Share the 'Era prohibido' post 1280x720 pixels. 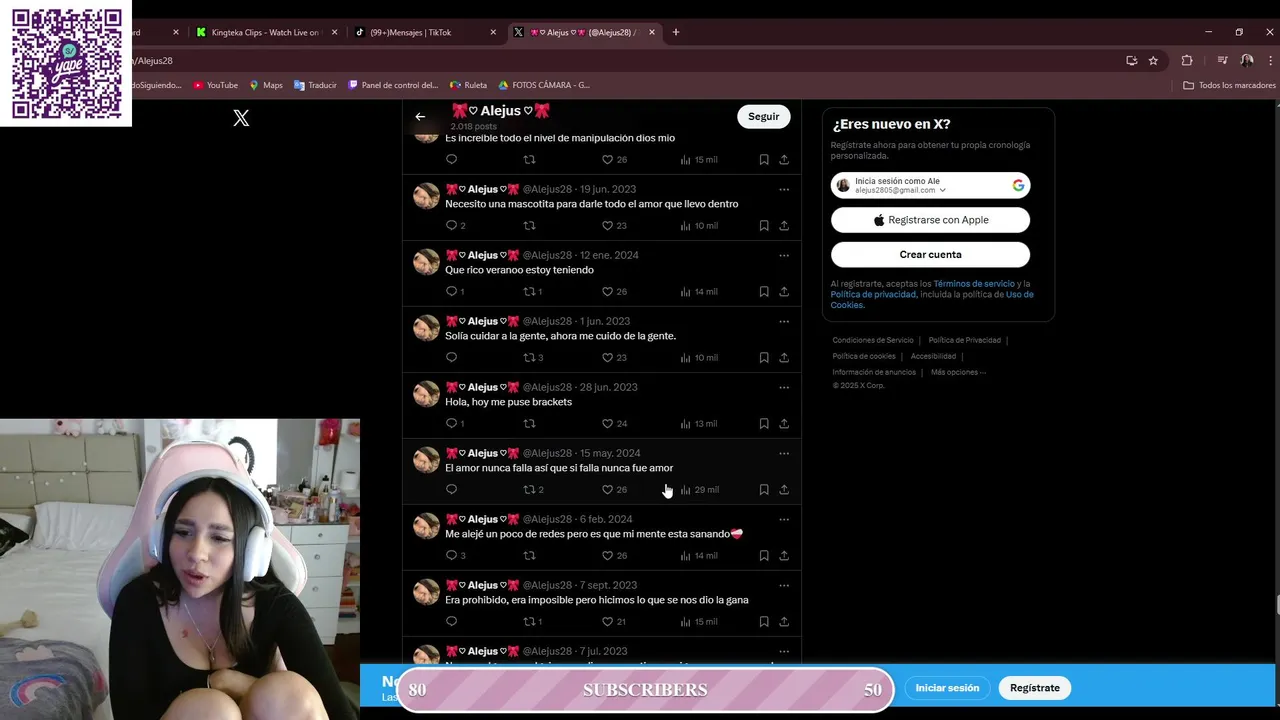784,622
